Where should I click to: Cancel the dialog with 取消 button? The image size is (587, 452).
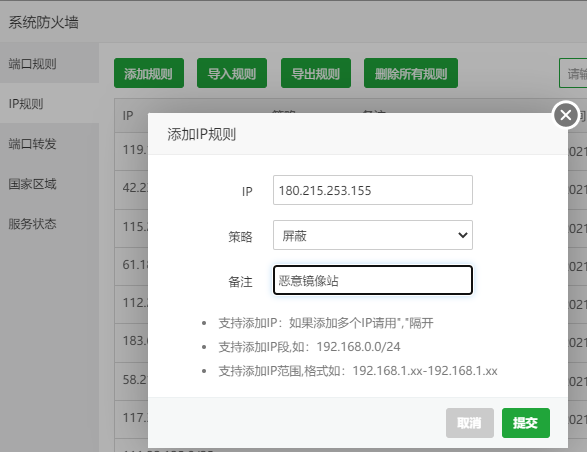coord(469,423)
